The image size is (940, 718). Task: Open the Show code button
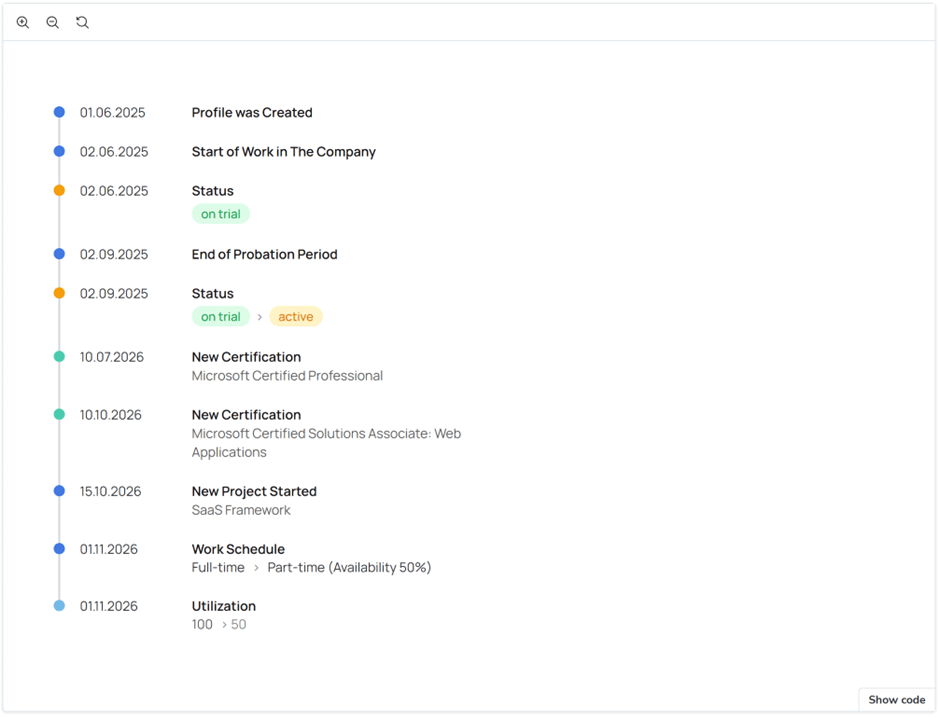point(896,700)
